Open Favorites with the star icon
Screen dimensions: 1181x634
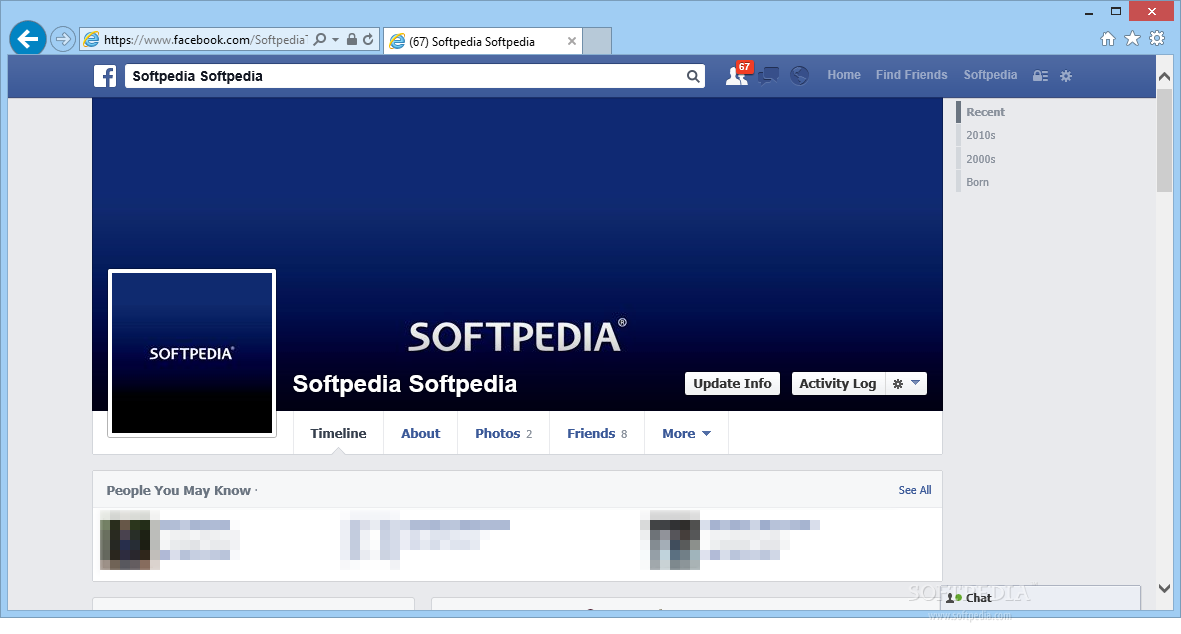(1132, 38)
